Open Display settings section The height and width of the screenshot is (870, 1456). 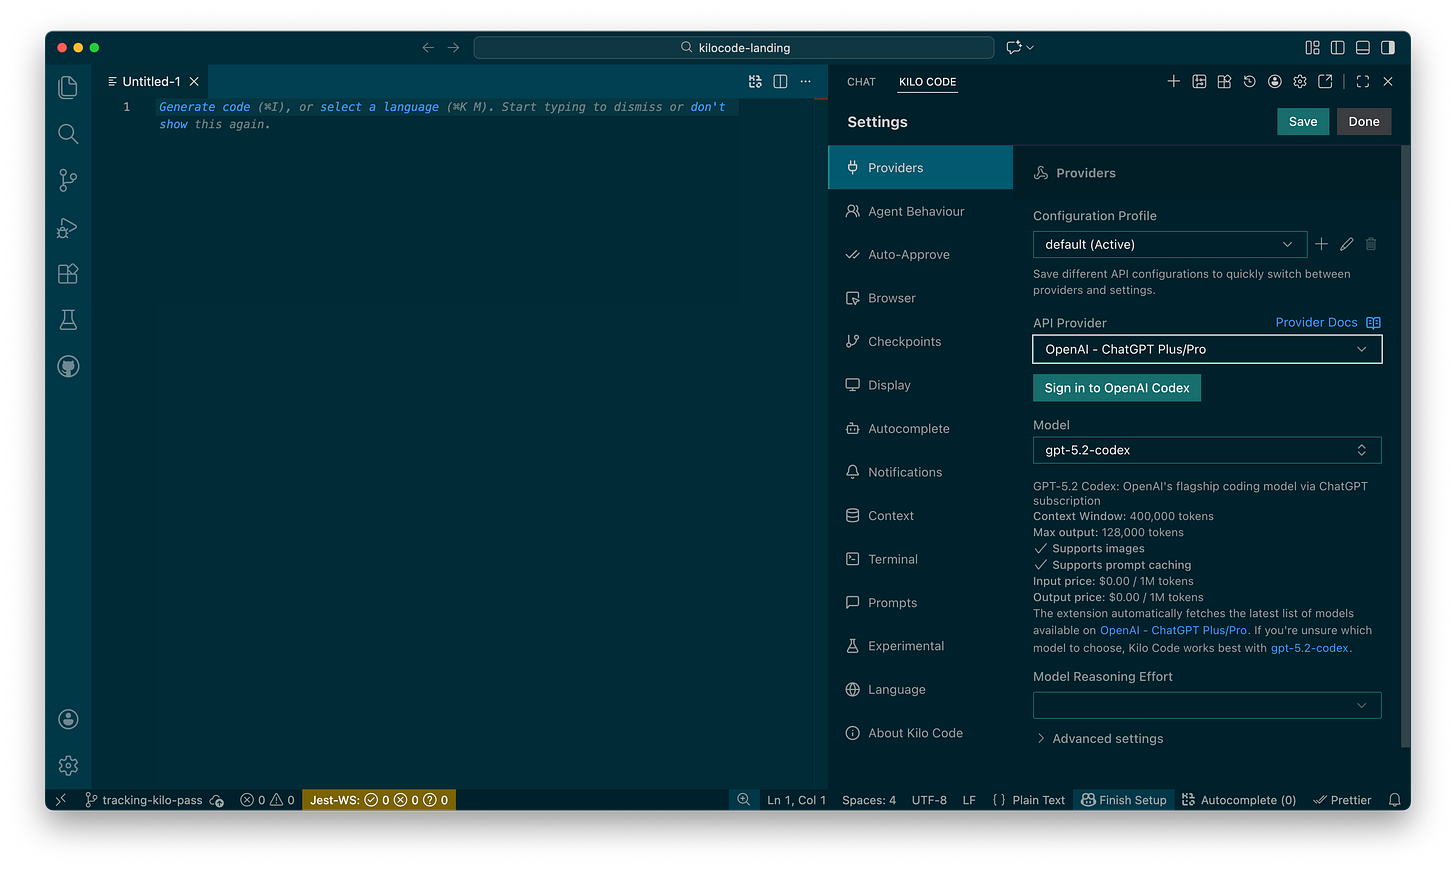(x=920, y=385)
